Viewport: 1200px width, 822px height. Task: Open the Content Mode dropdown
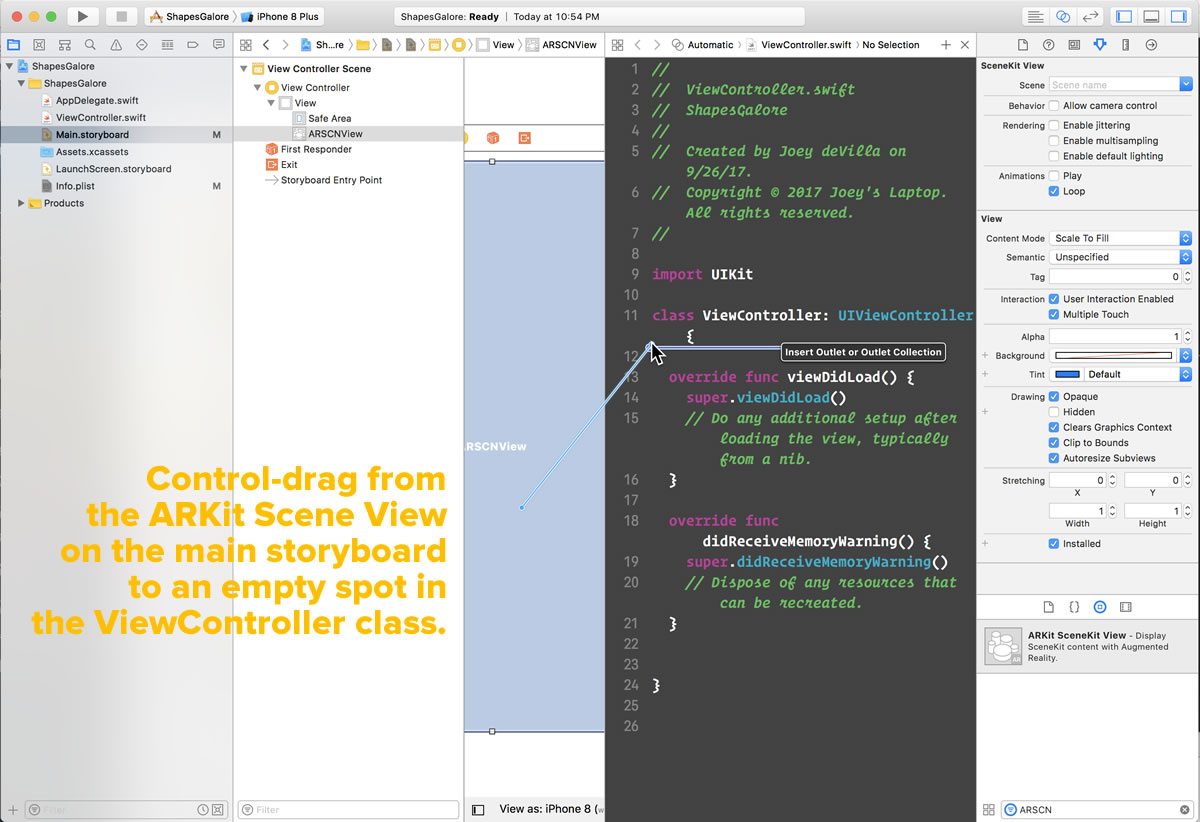(1121, 238)
